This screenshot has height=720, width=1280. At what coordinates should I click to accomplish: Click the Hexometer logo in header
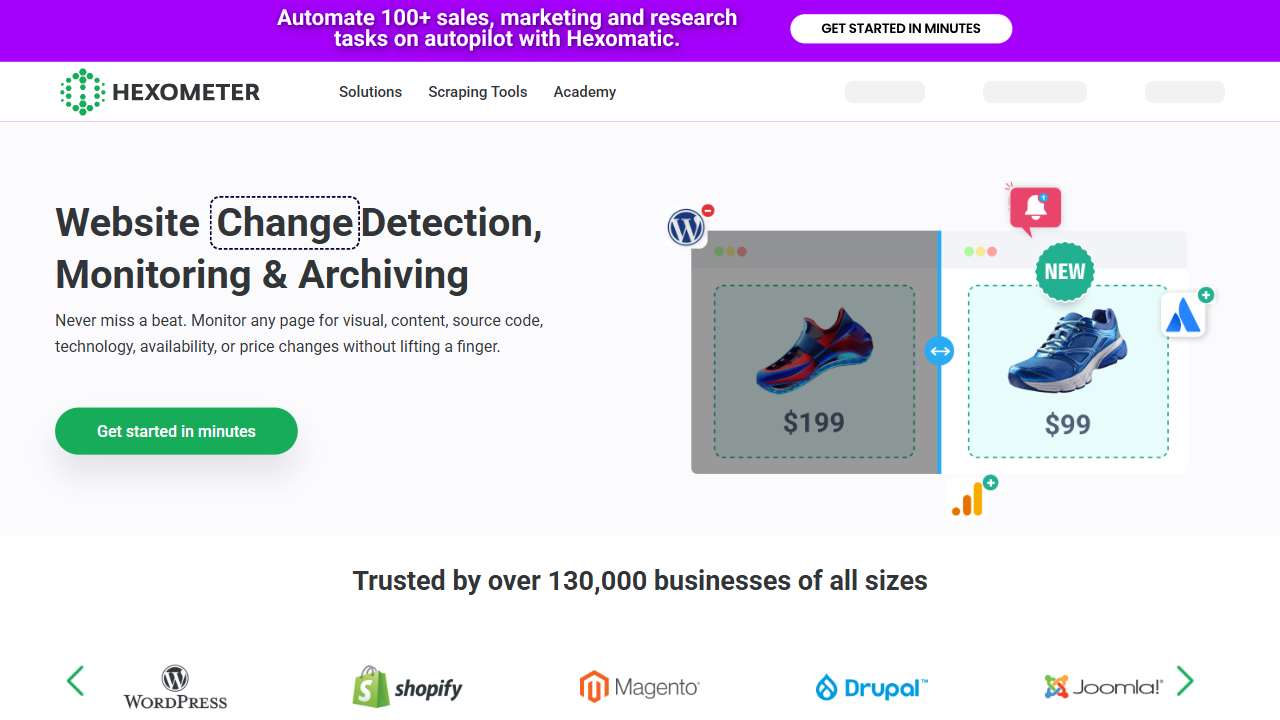[x=160, y=92]
